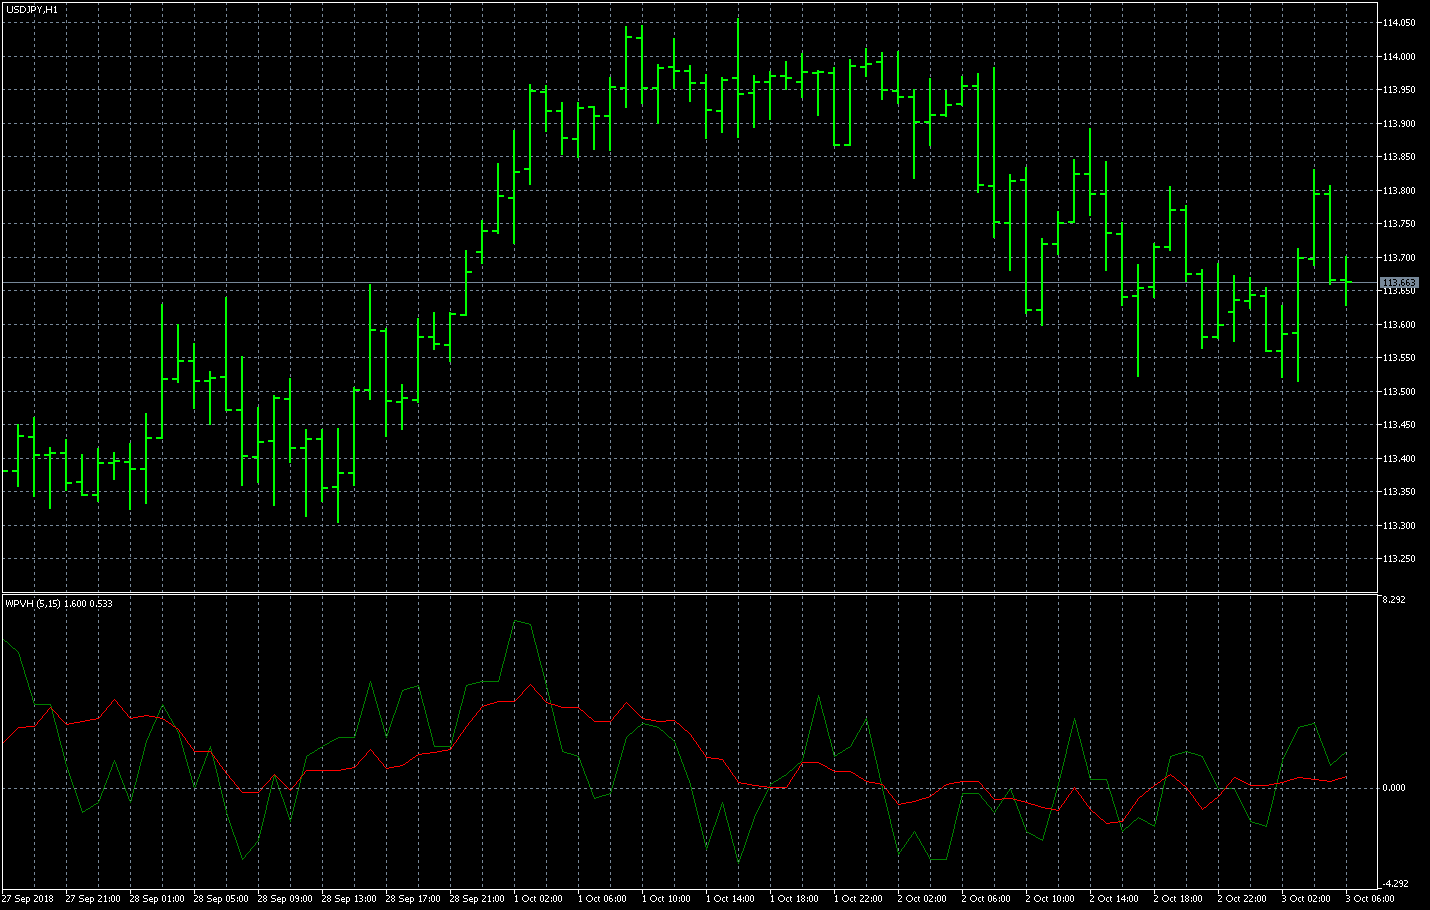Select the 27 Sep 2018 time label
The width and height of the screenshot is (1430, 910).
(x=28, y=899)
